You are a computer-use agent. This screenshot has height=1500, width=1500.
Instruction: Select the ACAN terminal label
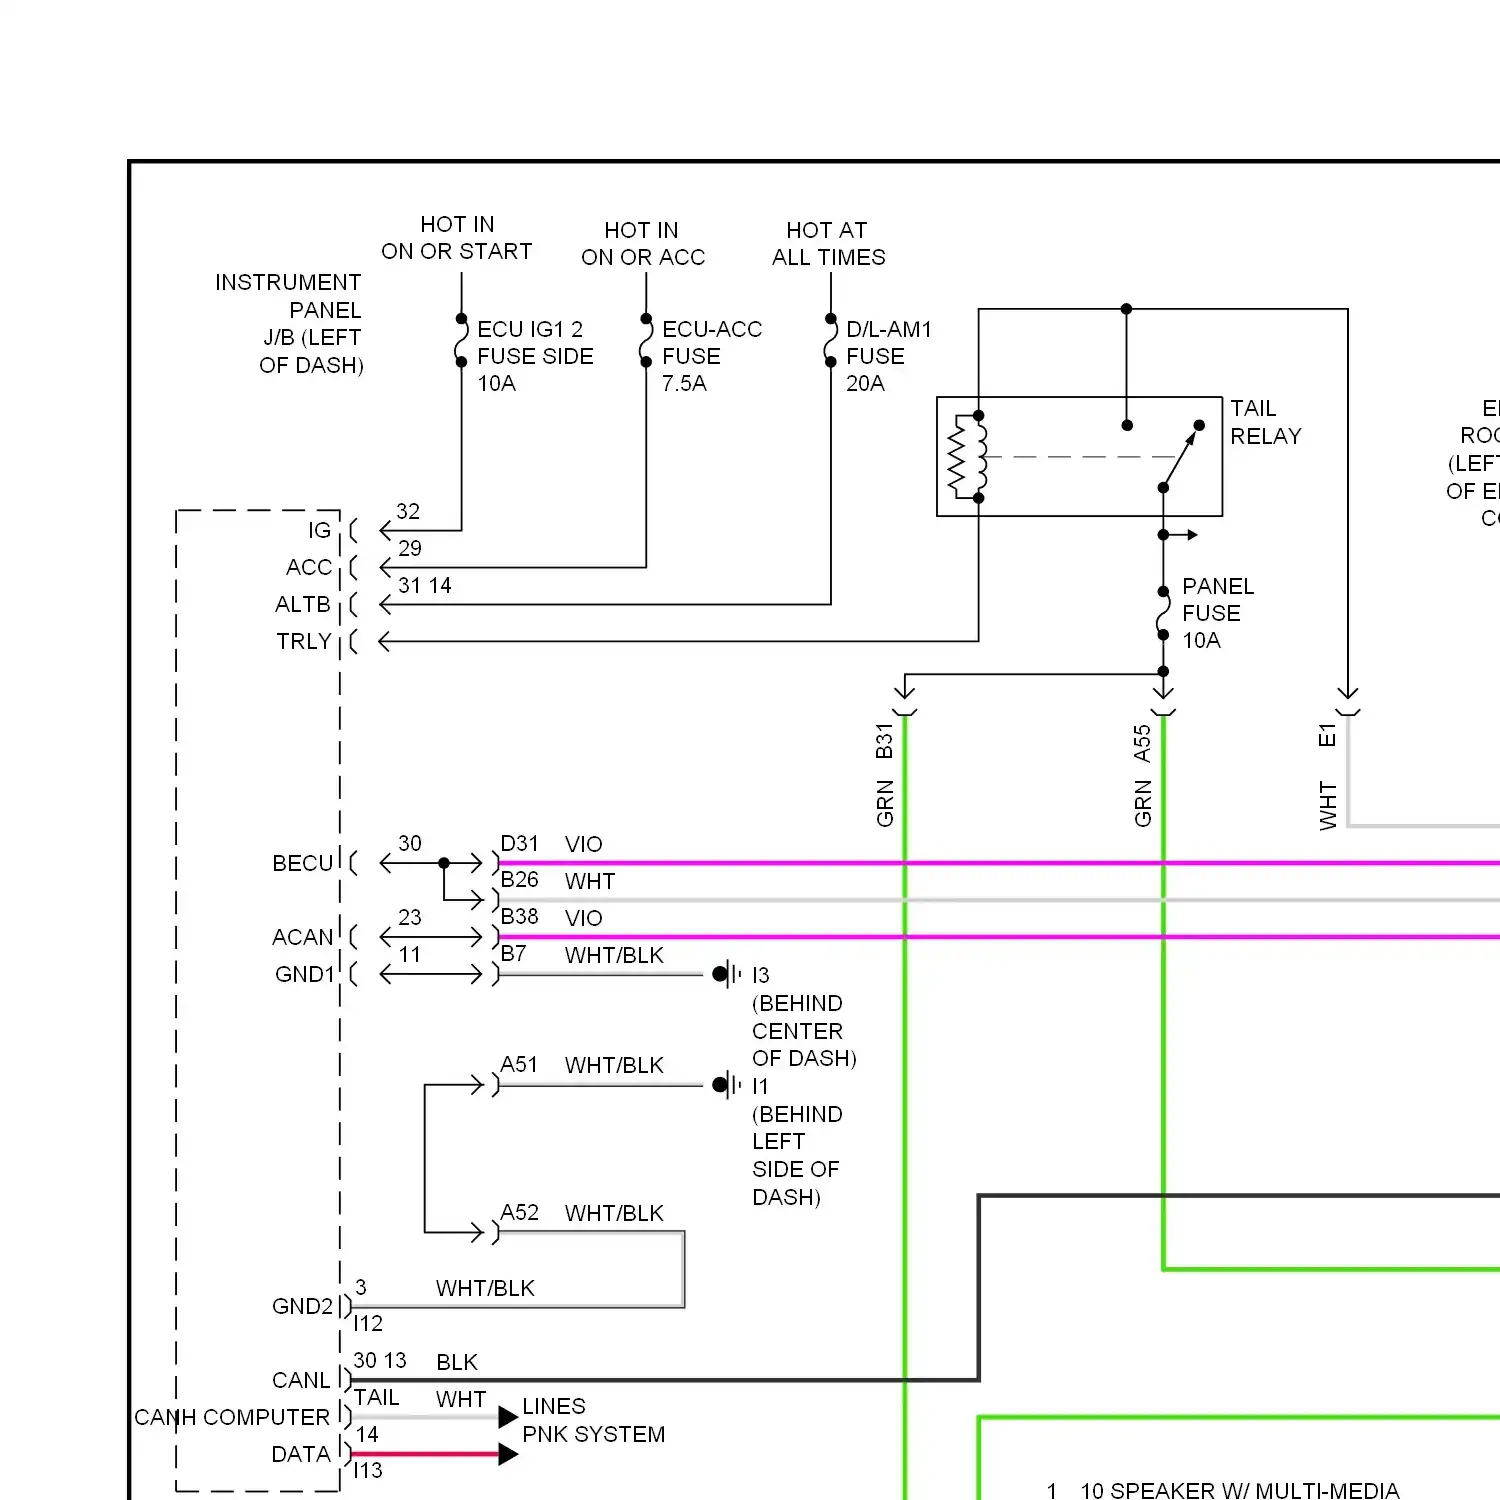302,937
